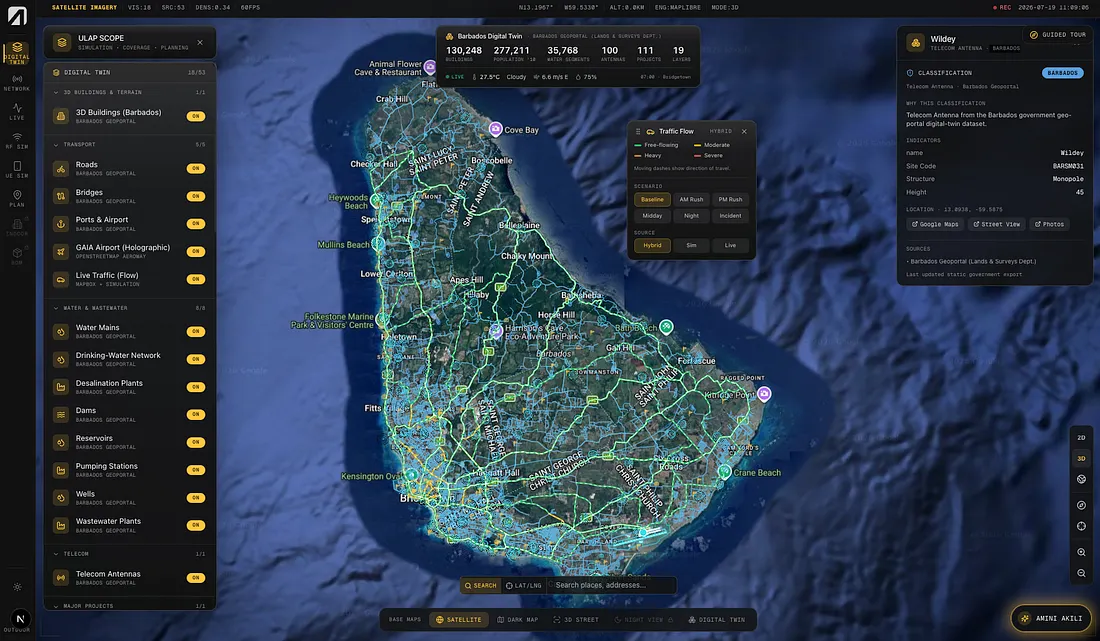
Task: Toggle off the 3D Buildings (Barbados) layer
Action: pos(196,116)
